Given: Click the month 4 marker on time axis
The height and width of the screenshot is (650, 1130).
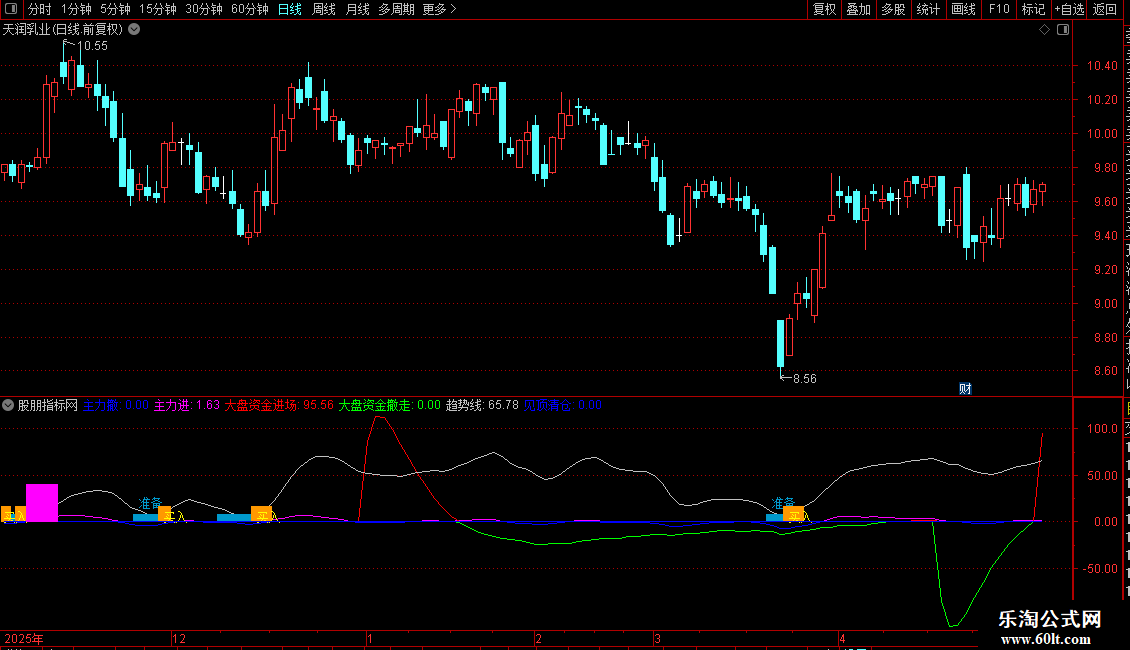Looking at the screenshot, I should point(842,638).
